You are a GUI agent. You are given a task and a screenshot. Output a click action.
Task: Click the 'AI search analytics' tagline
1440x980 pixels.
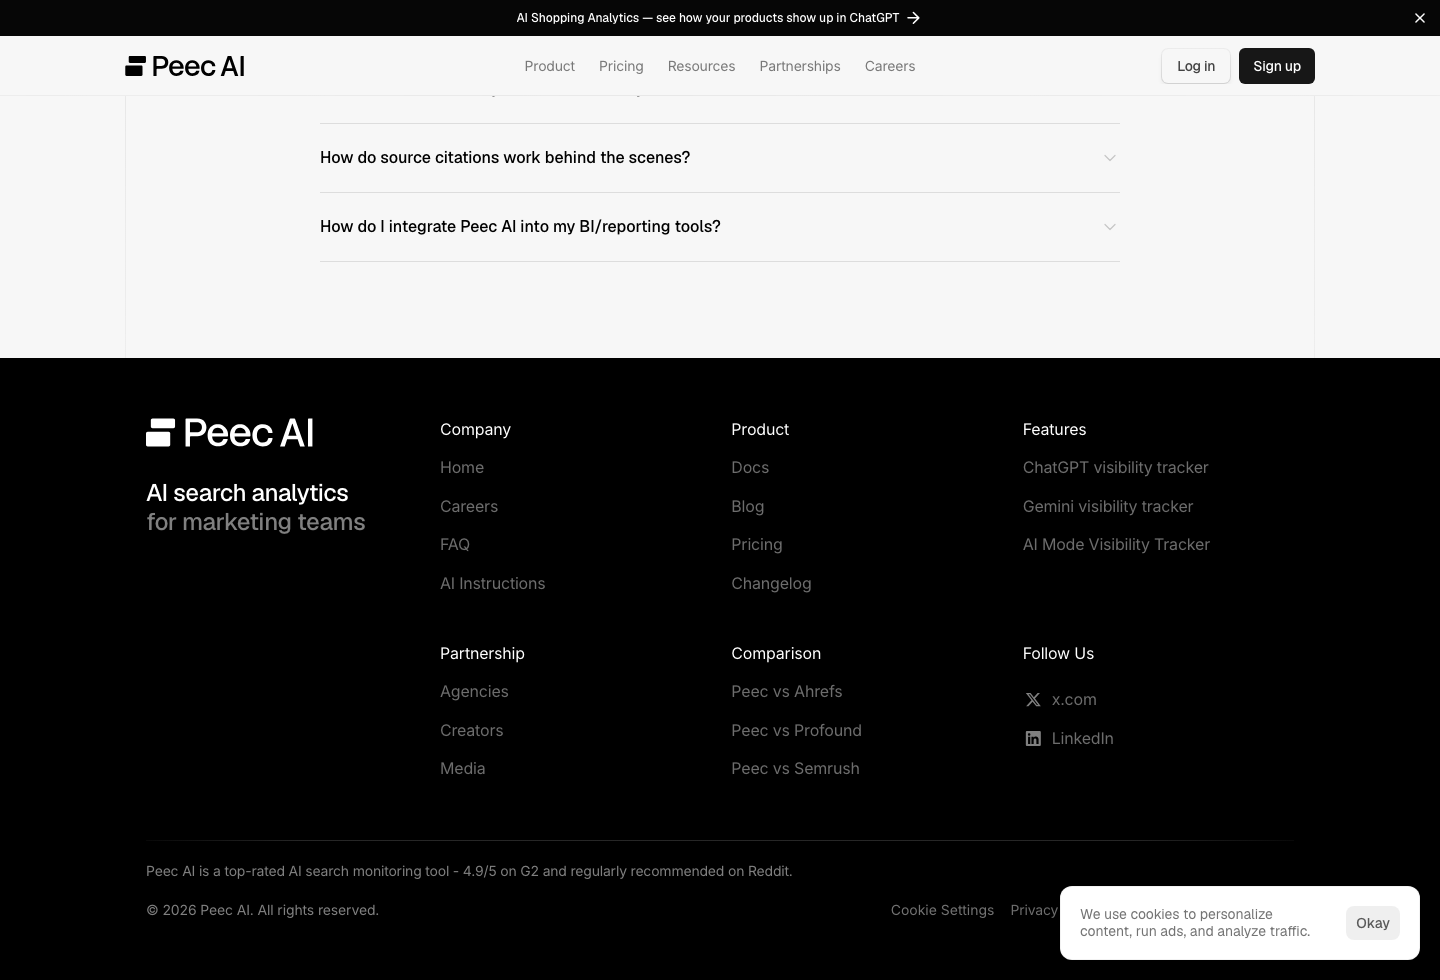point(247,493)
